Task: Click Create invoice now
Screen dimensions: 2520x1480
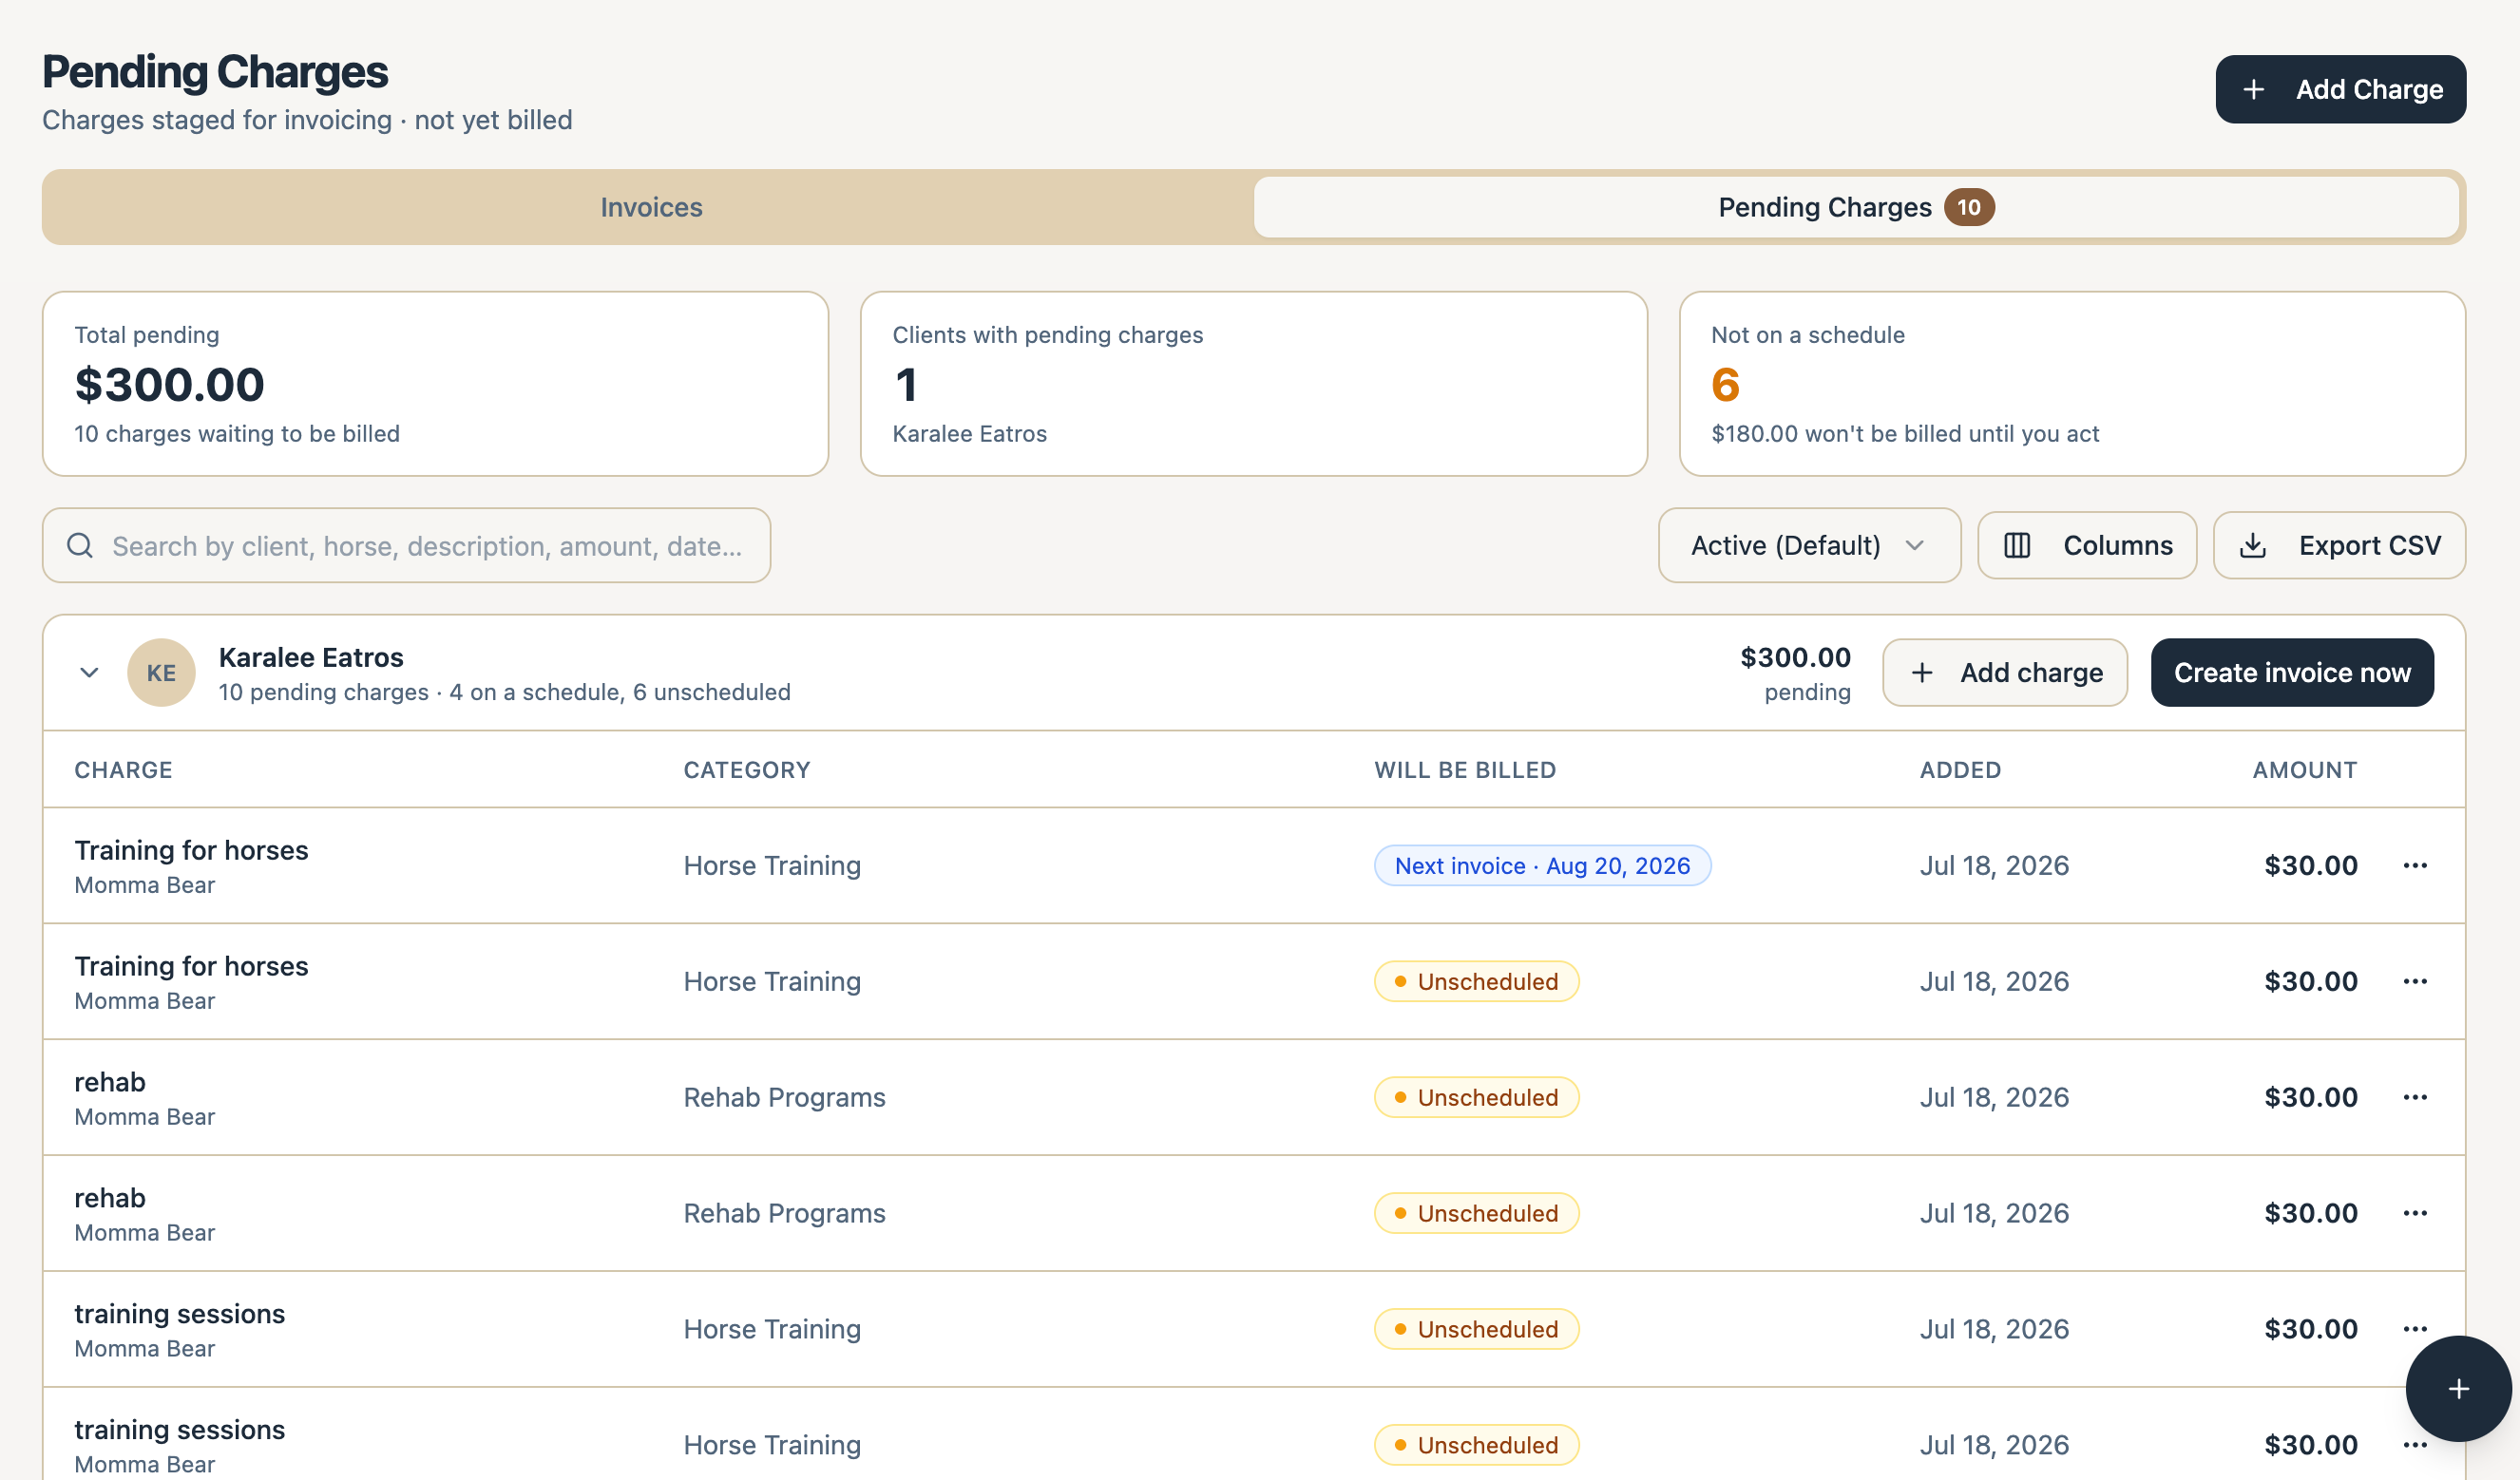Action: pos(2292,672)
